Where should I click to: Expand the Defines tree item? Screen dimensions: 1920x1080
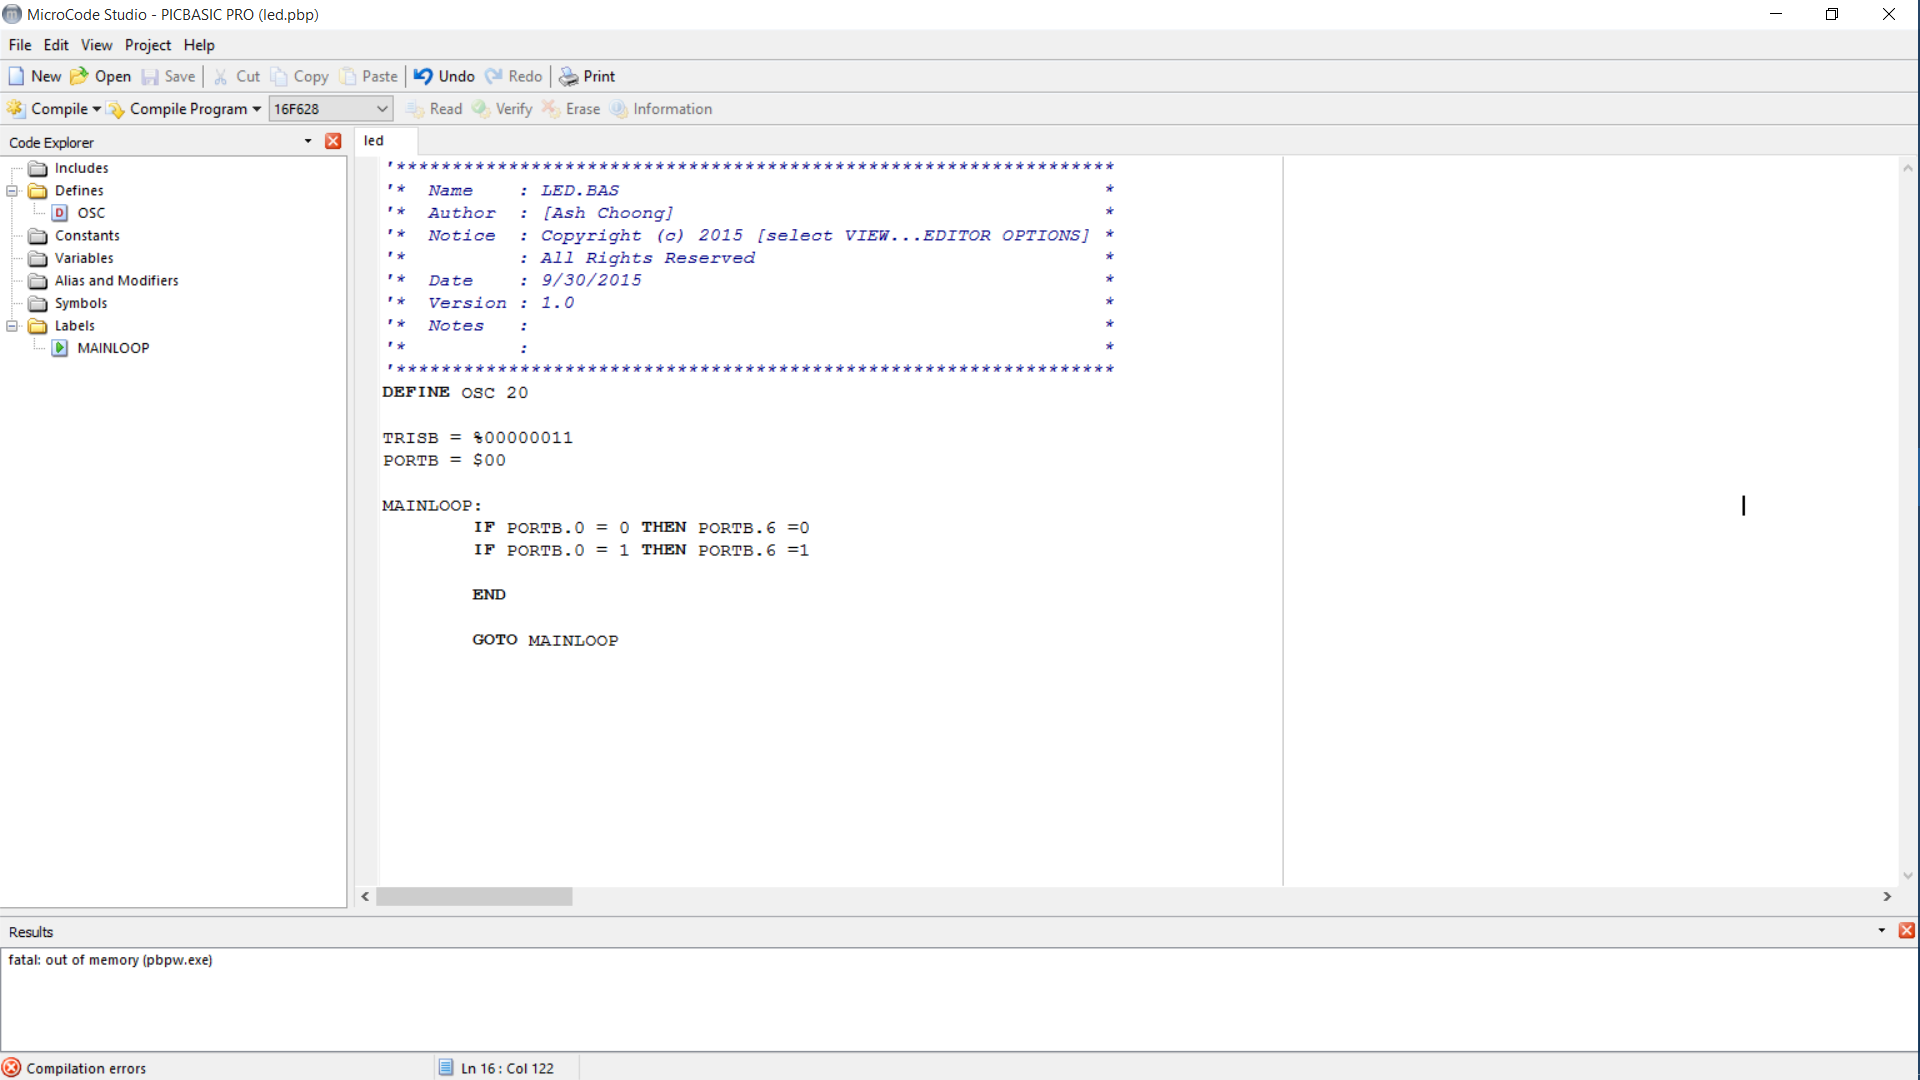11,190
